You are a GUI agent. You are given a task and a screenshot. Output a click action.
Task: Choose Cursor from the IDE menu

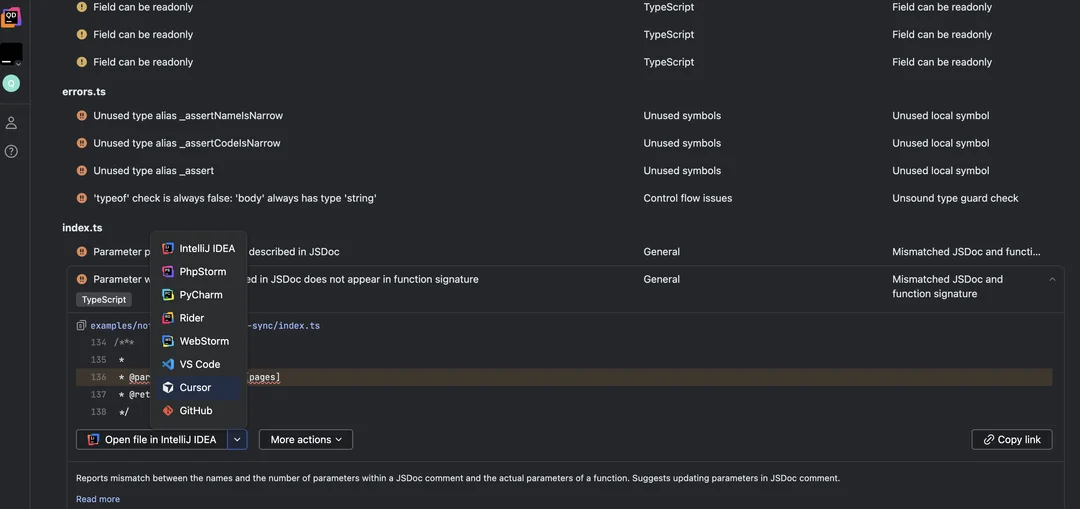pos(198,387)
